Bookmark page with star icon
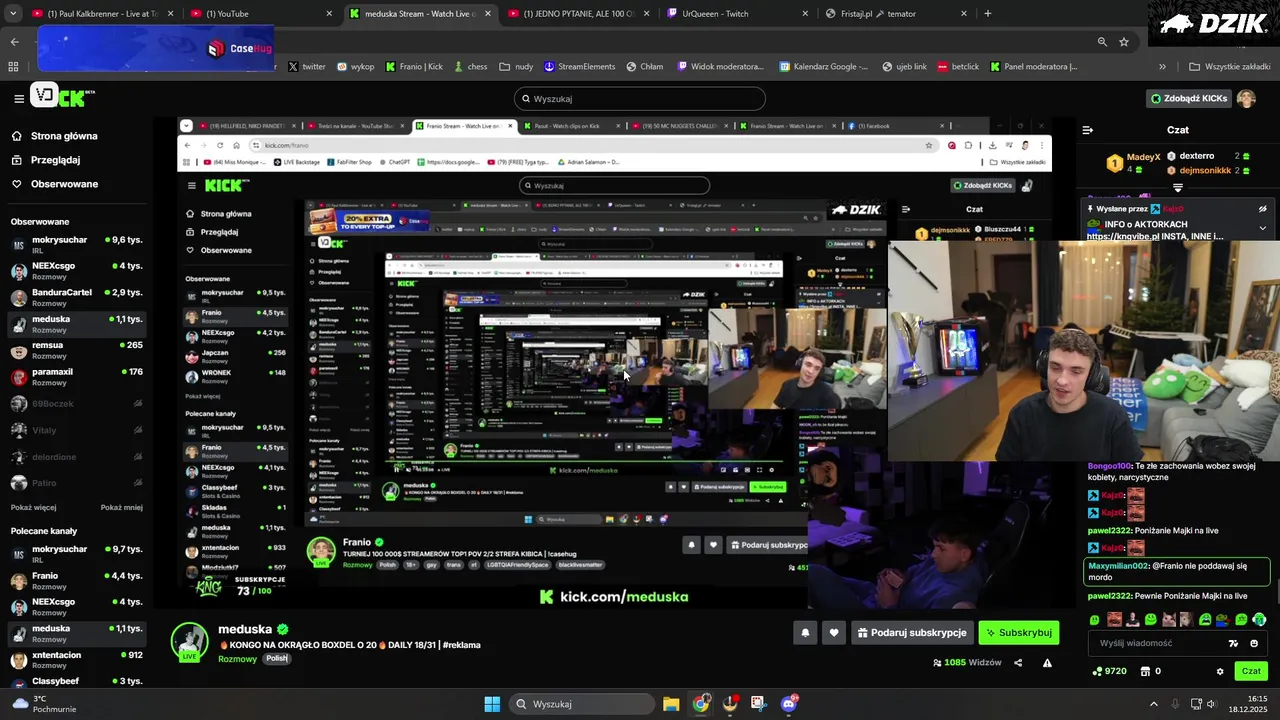 tap(1124, 42)
